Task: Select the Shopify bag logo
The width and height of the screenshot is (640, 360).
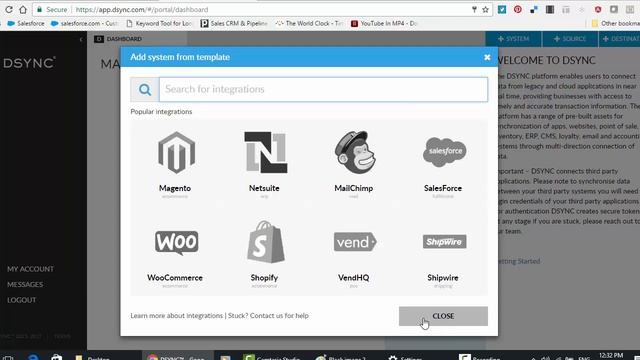Action: click(266, 242)
